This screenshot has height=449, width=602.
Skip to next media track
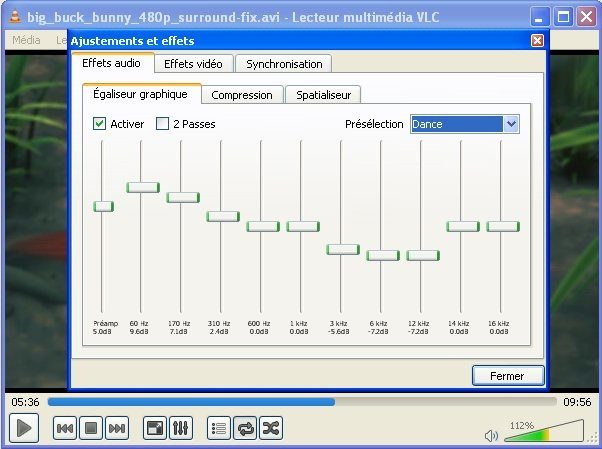[x=117, y=428]
